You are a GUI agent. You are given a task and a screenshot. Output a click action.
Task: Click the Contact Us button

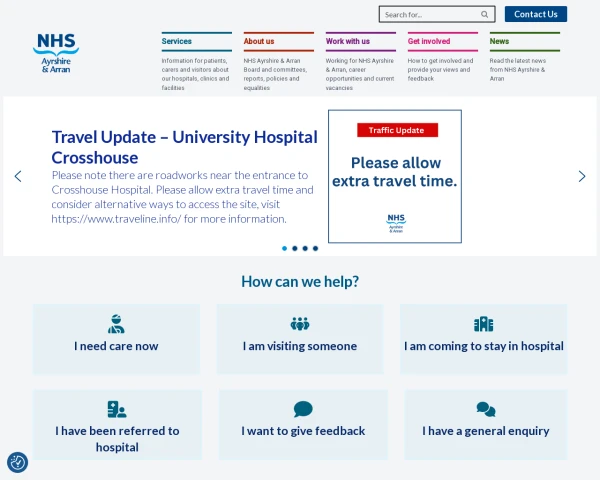[536, 14]
